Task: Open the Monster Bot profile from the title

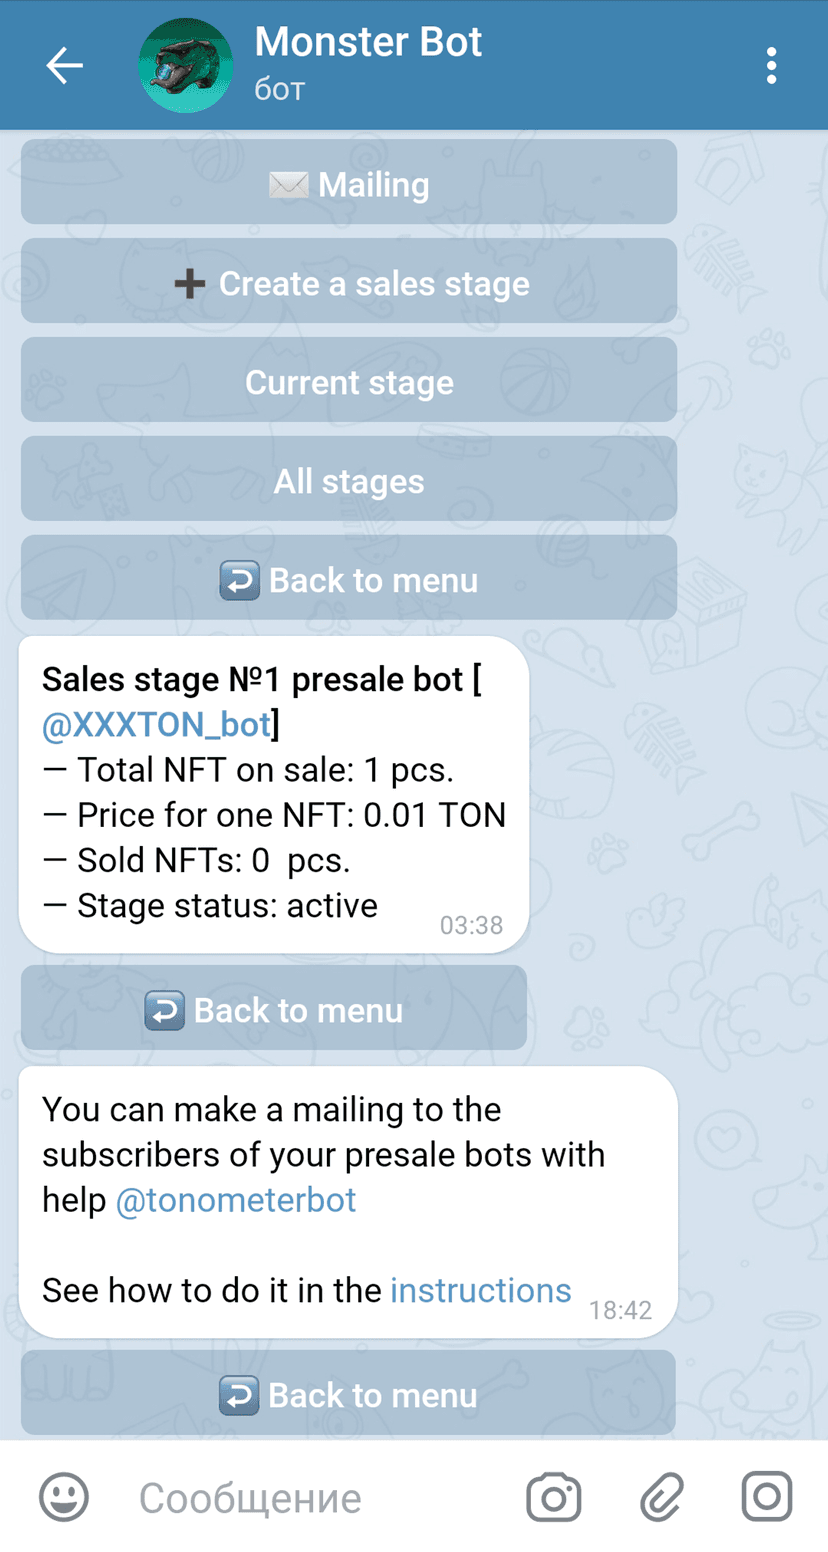Action: click(x=368, y=44)
